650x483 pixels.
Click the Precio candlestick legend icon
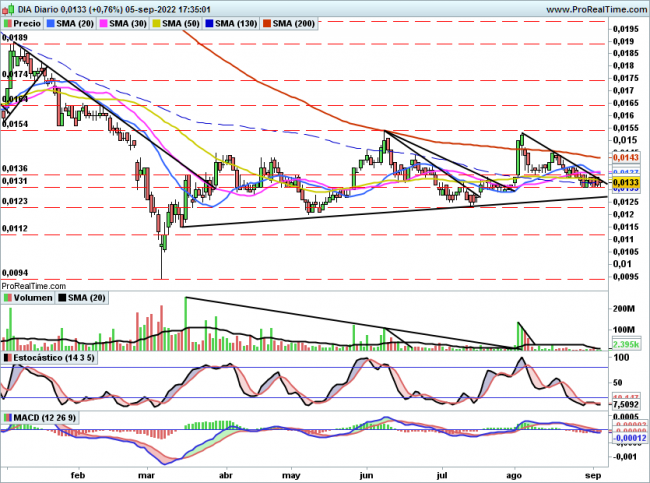9,22
